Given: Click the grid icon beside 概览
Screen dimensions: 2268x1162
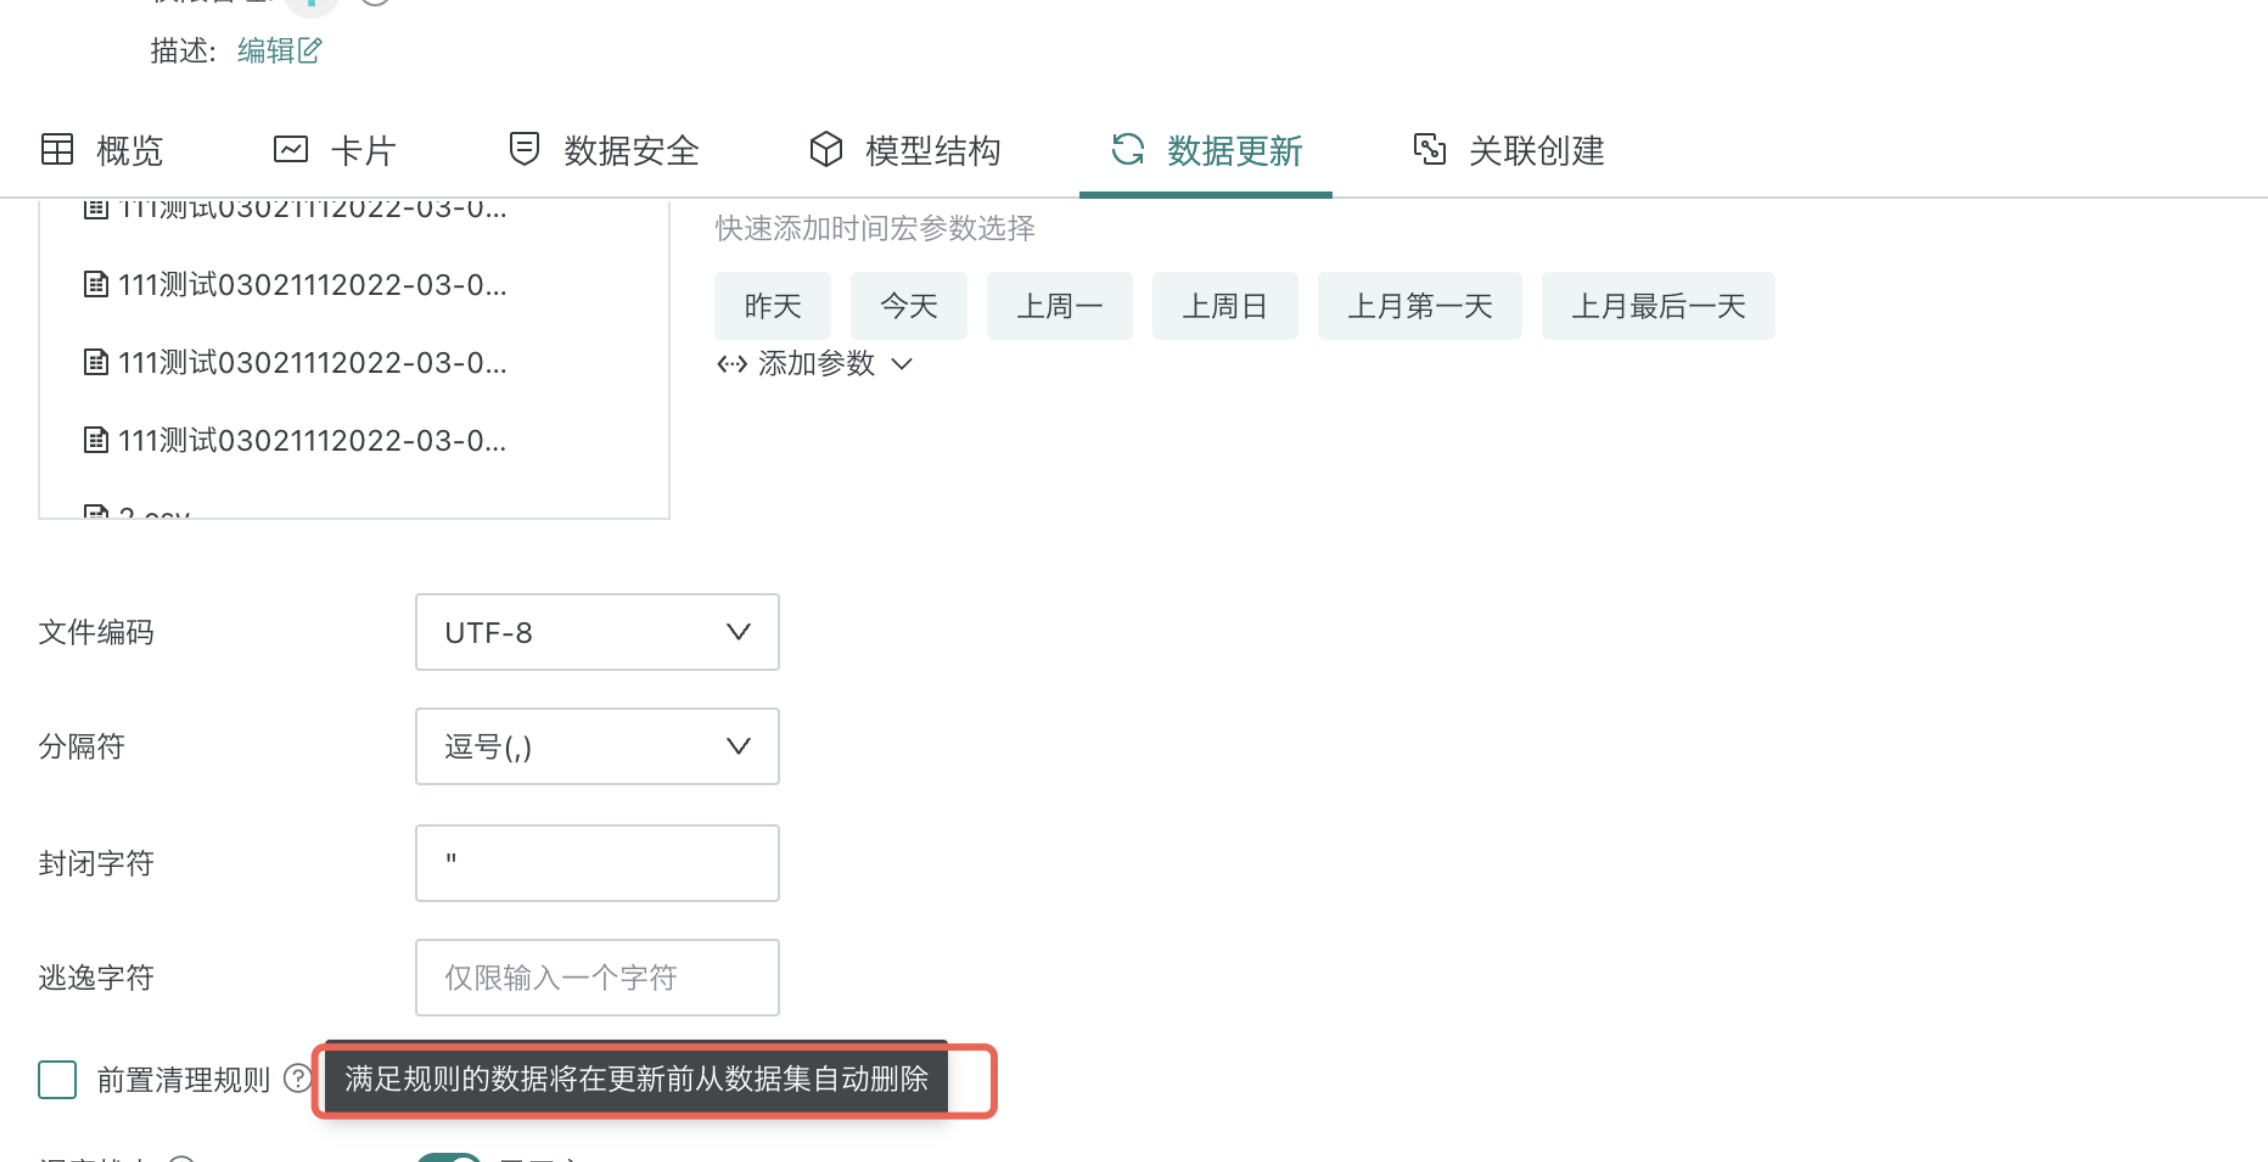Looking at the screenshot, I should tap(57, 148).
